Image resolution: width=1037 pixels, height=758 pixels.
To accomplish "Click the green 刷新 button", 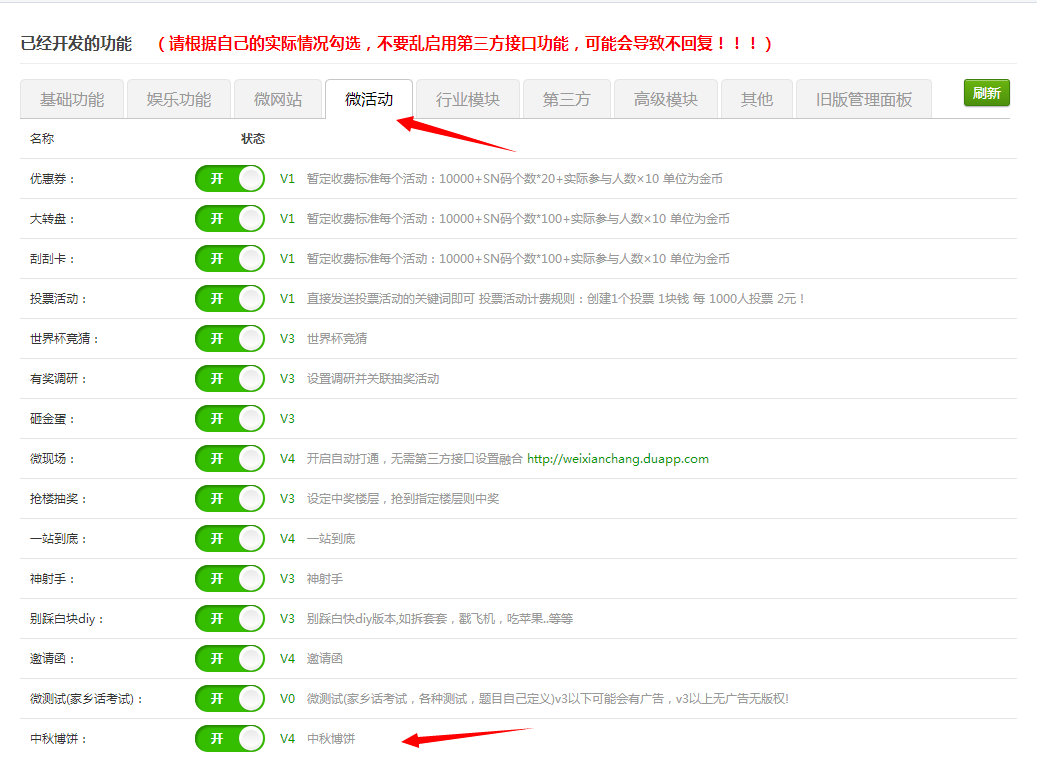I will click(986, 93).
